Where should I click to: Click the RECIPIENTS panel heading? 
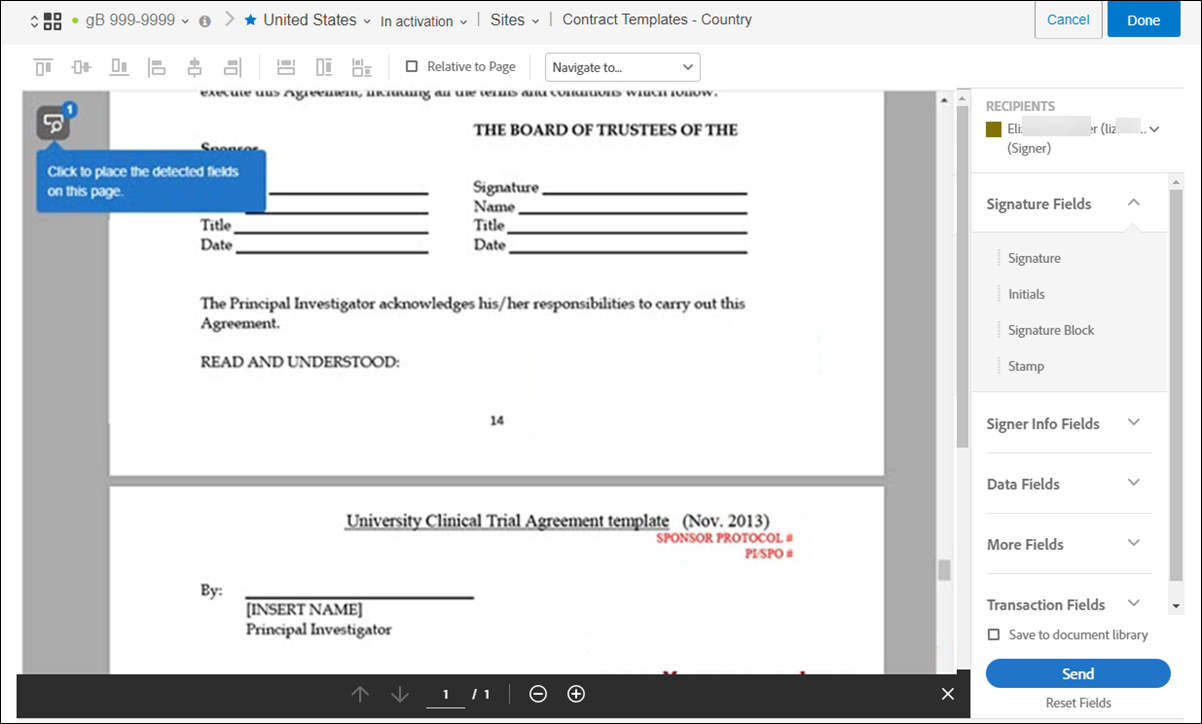pyautogui.click(x=1020, y=106)
